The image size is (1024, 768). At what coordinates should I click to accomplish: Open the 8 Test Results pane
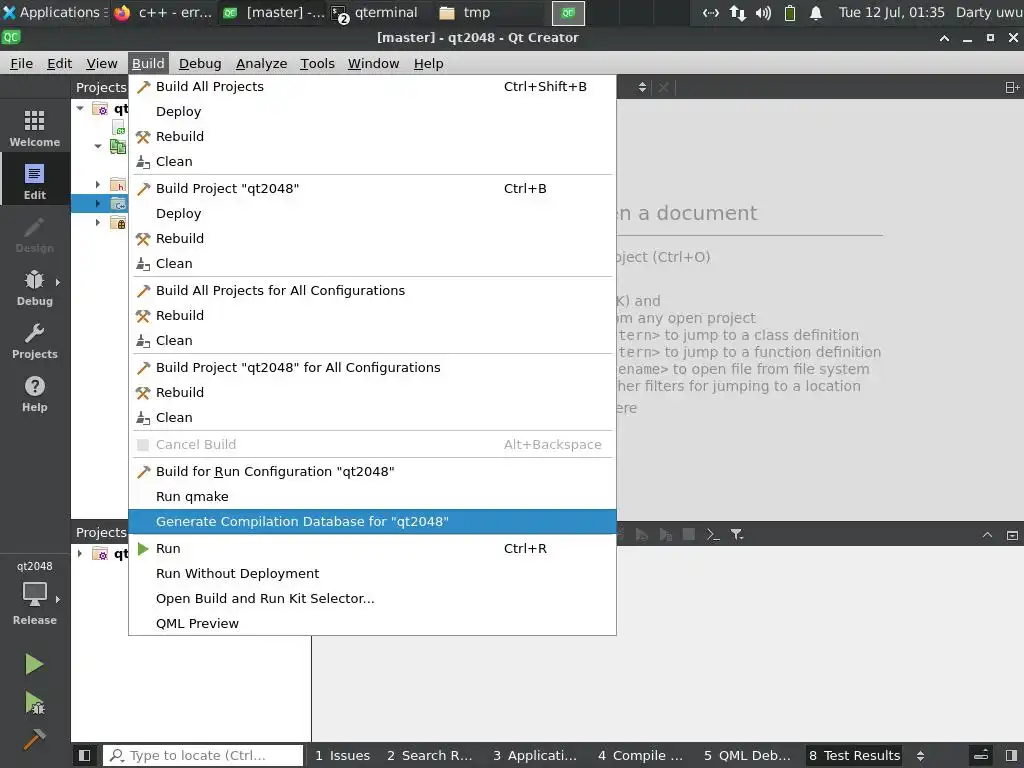pyautogui.click(x=854, y=756)
